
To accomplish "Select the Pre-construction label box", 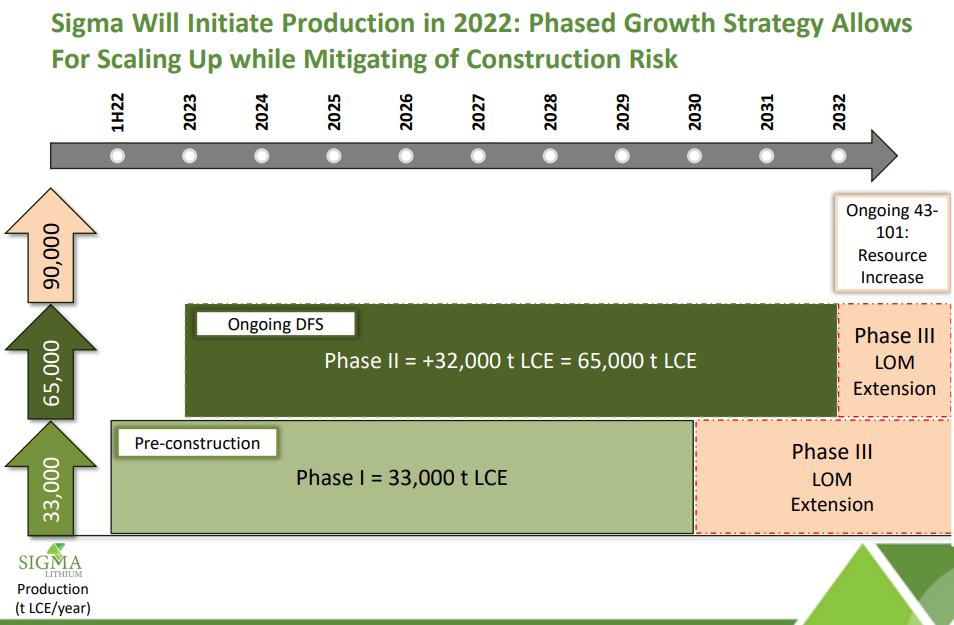I will [197, 442].
